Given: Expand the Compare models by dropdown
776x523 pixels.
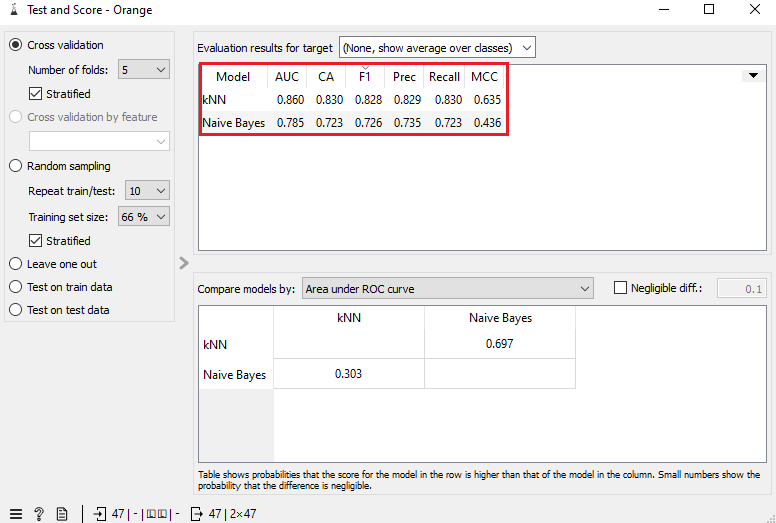Looking at the screenshot, I should 447,289.
